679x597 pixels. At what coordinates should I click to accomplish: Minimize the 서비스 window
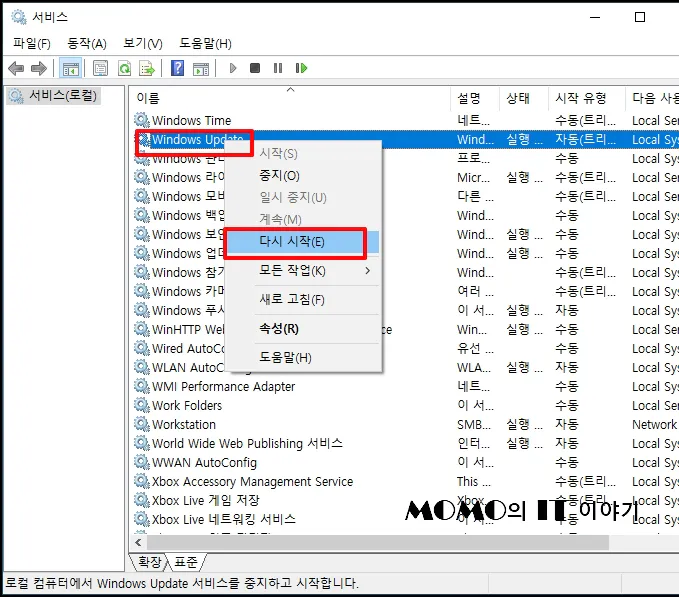pyautogui.click(x=595, y=17)
